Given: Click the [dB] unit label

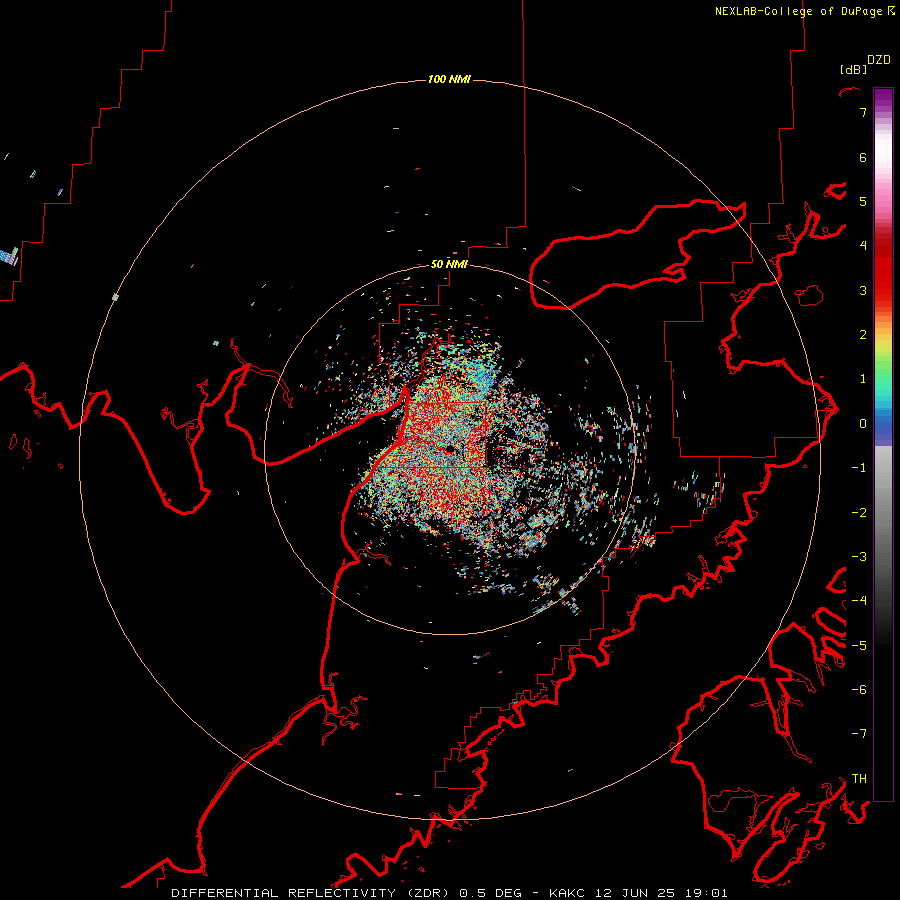Looking at the screenshot, I should point(853,69).
